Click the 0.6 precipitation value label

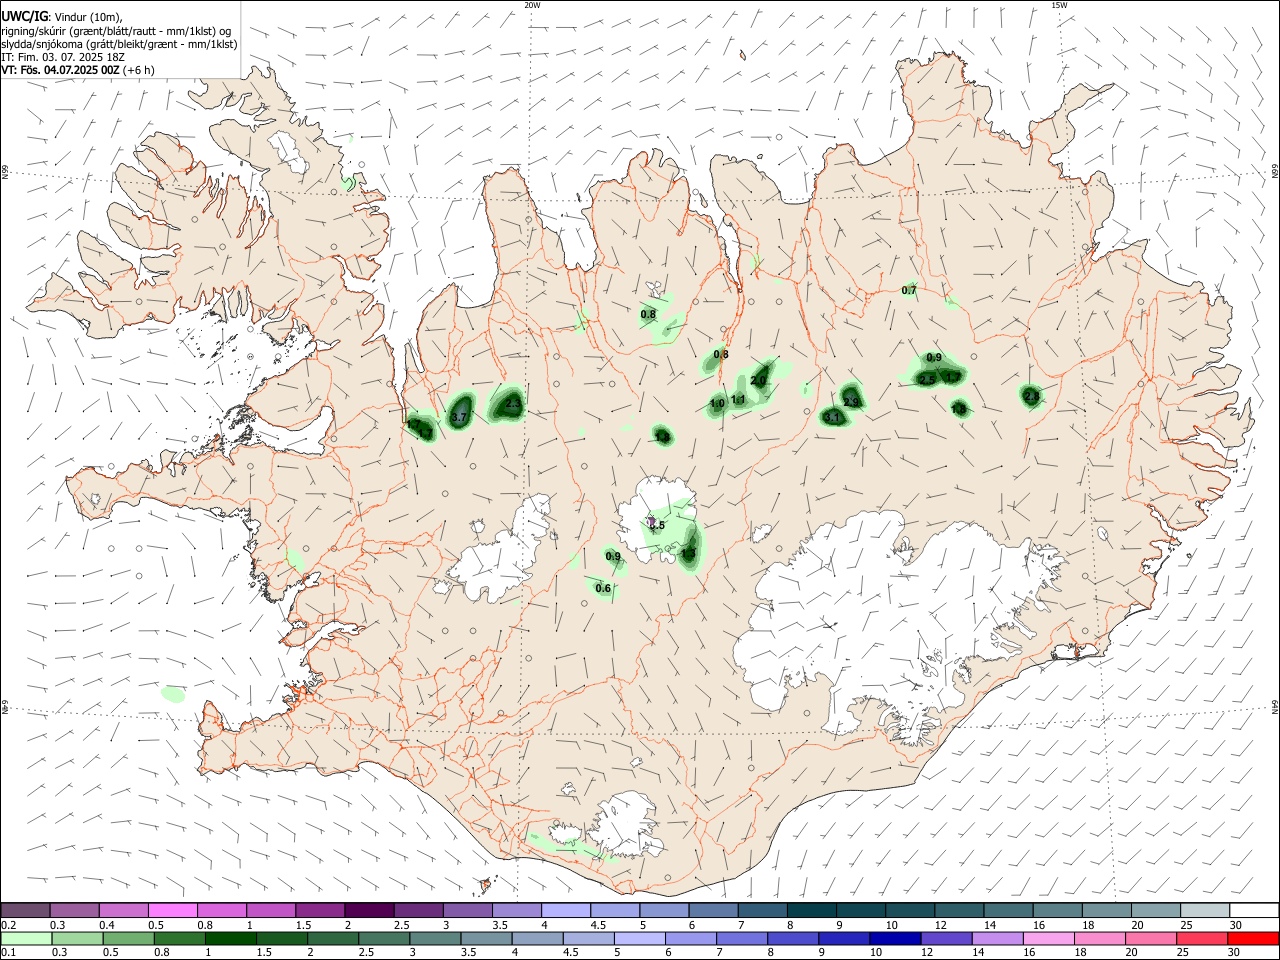click(x=603, y=588)
